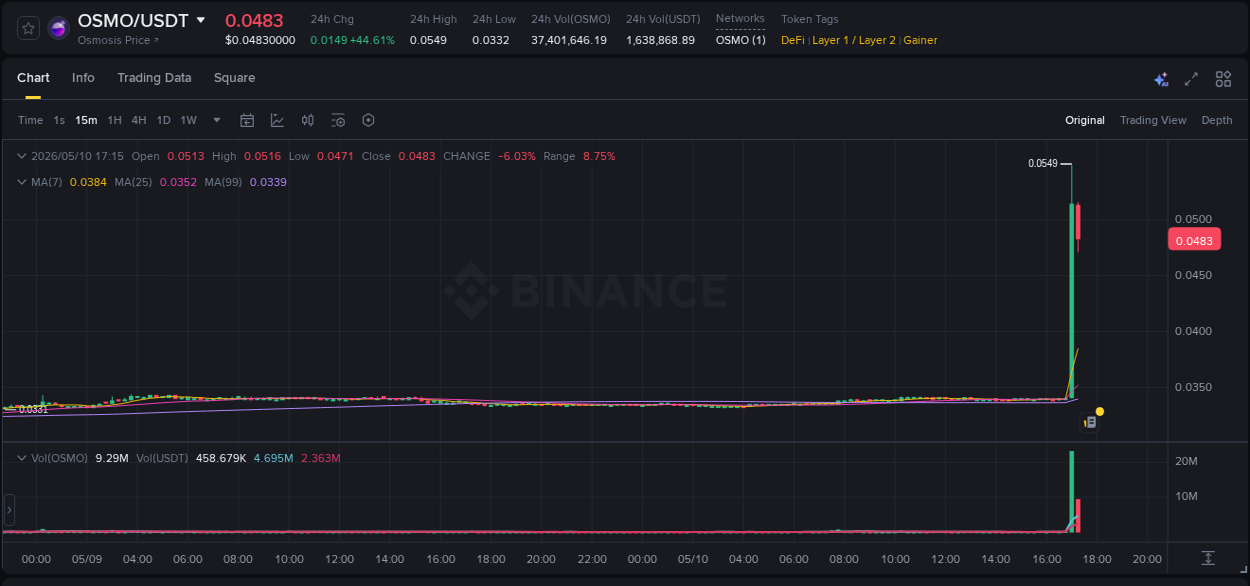Open the news note icon below chart
Screen dimensions: 1250x586
[1090, 423]
